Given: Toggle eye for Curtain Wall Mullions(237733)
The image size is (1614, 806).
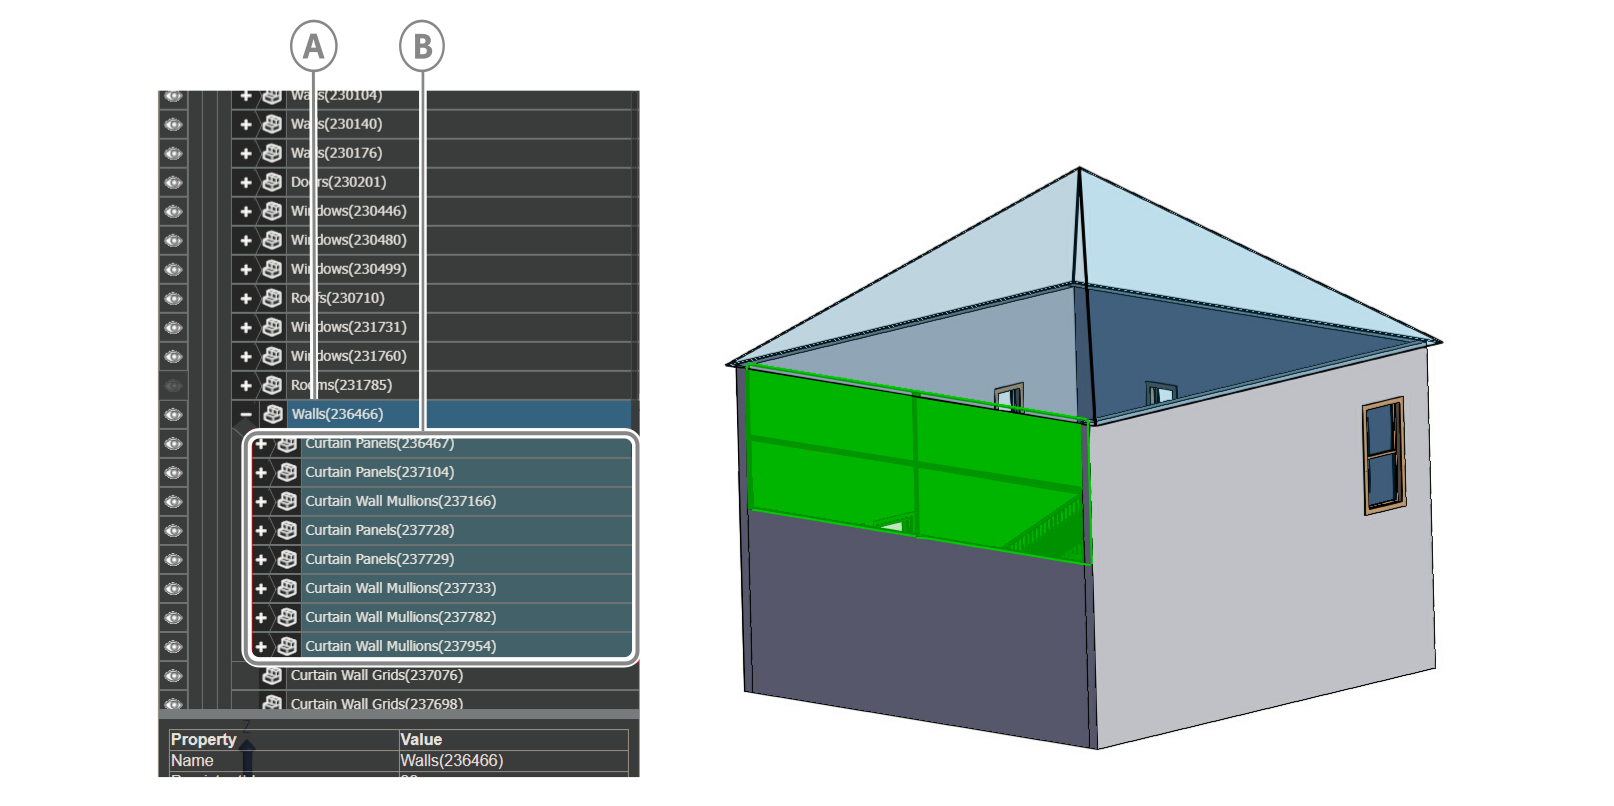Looking at the screenshot, I should [x=173, y=588].
